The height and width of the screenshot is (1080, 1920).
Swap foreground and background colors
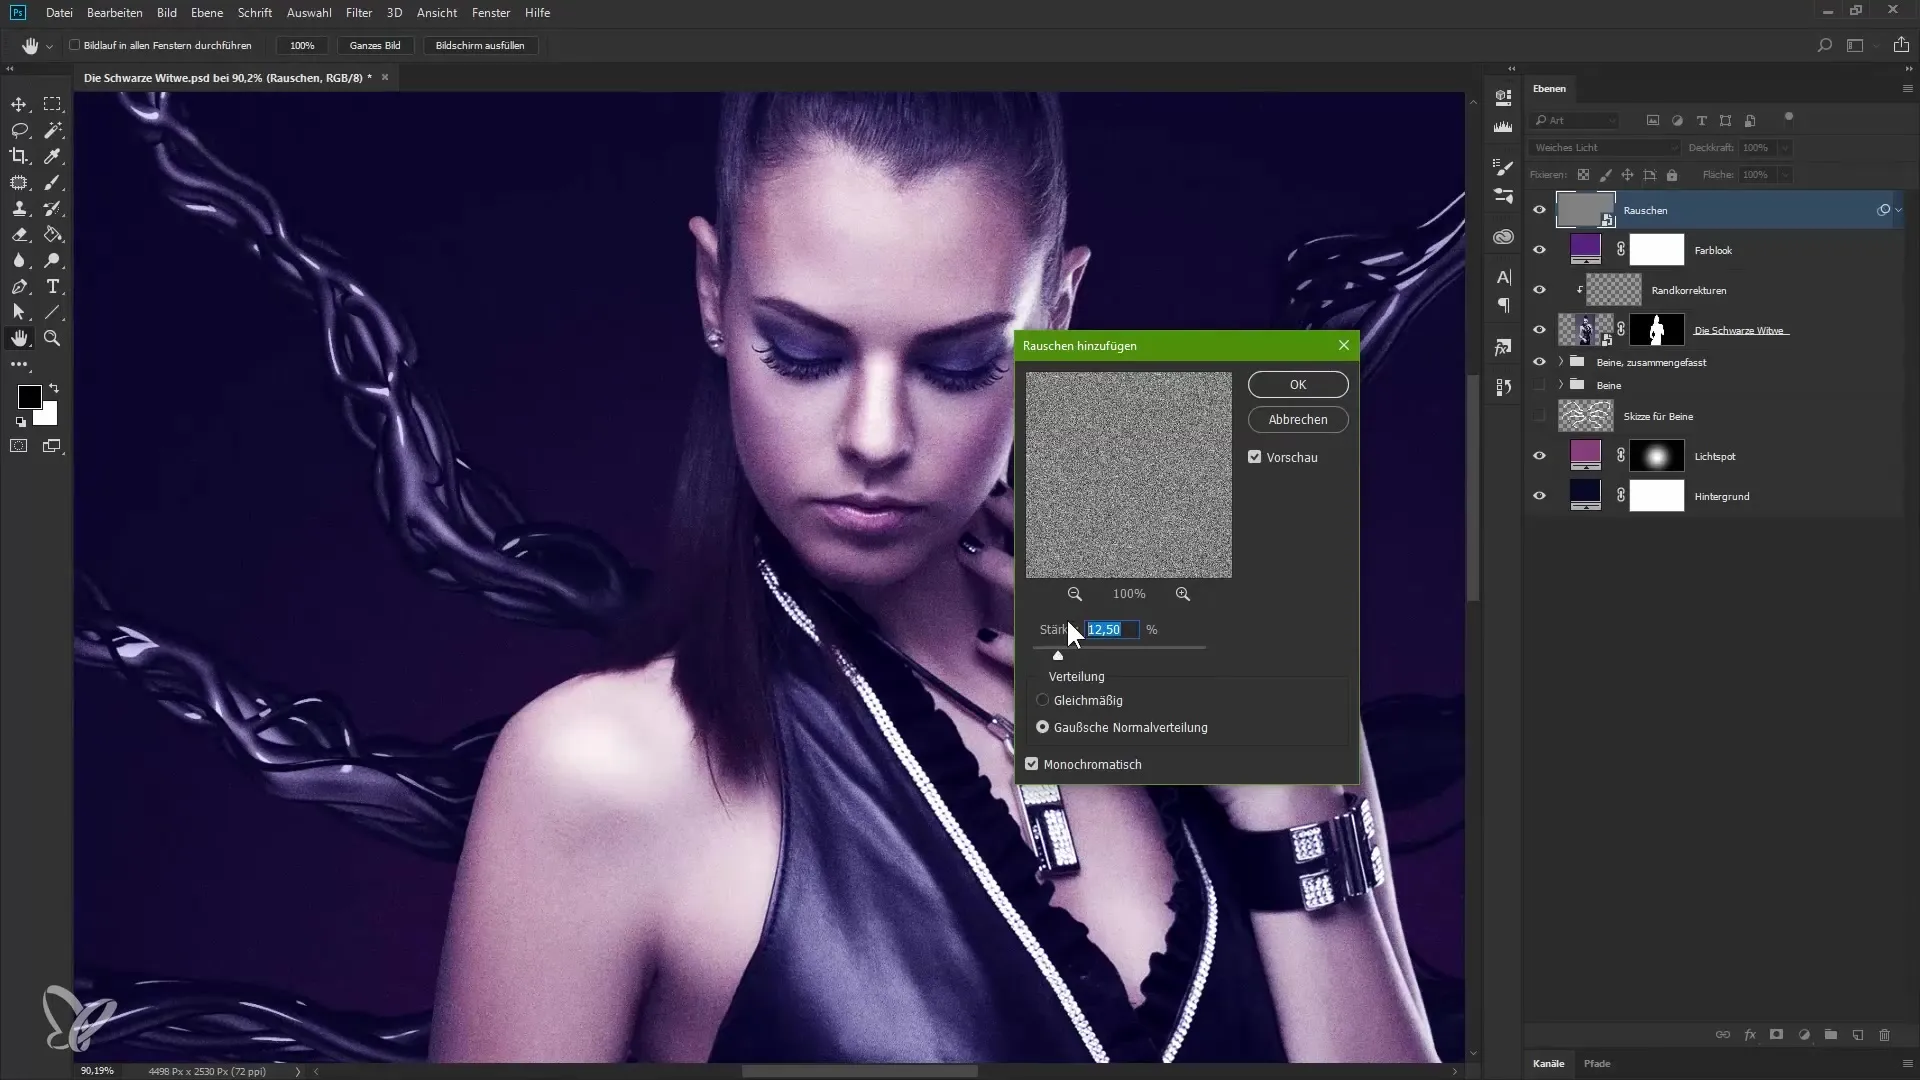coord(54,388)
